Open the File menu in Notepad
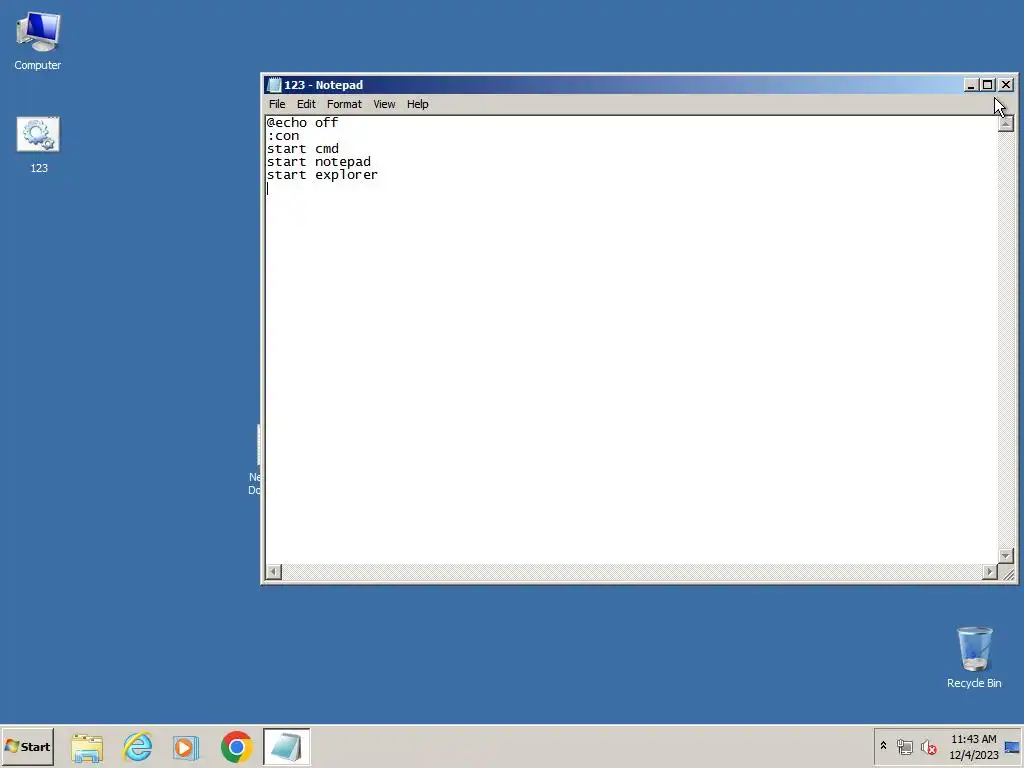 tap(277, 104)
